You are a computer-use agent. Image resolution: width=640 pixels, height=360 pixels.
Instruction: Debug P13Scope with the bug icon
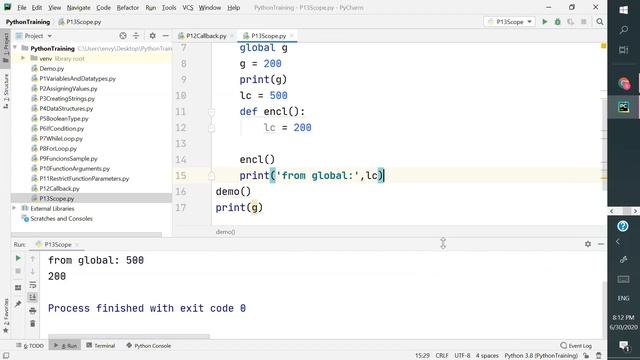click(558, 22)
